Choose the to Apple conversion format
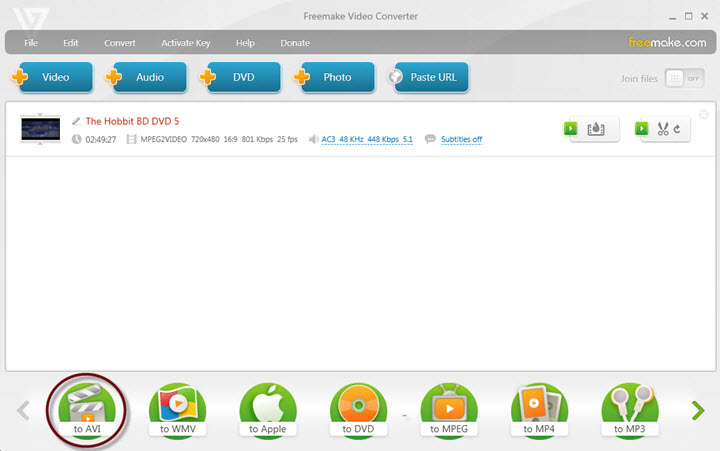This screenshot has height=451, width=720. tap(268, 410)
